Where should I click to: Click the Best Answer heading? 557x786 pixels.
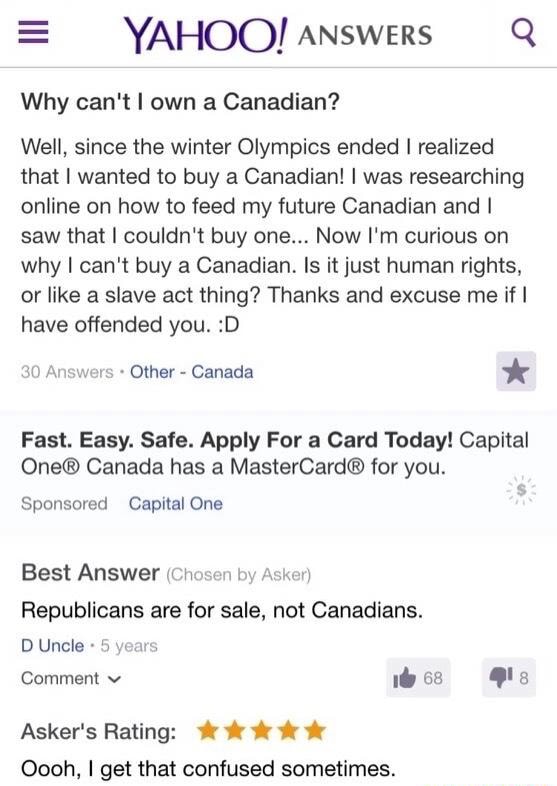pos(90,572)
